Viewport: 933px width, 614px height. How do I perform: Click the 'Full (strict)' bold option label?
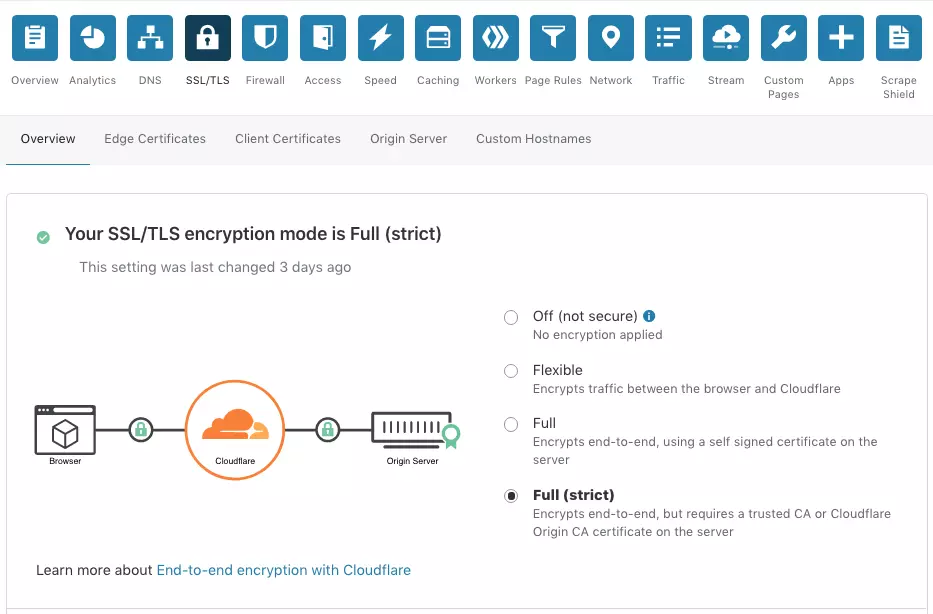point(574,495)
